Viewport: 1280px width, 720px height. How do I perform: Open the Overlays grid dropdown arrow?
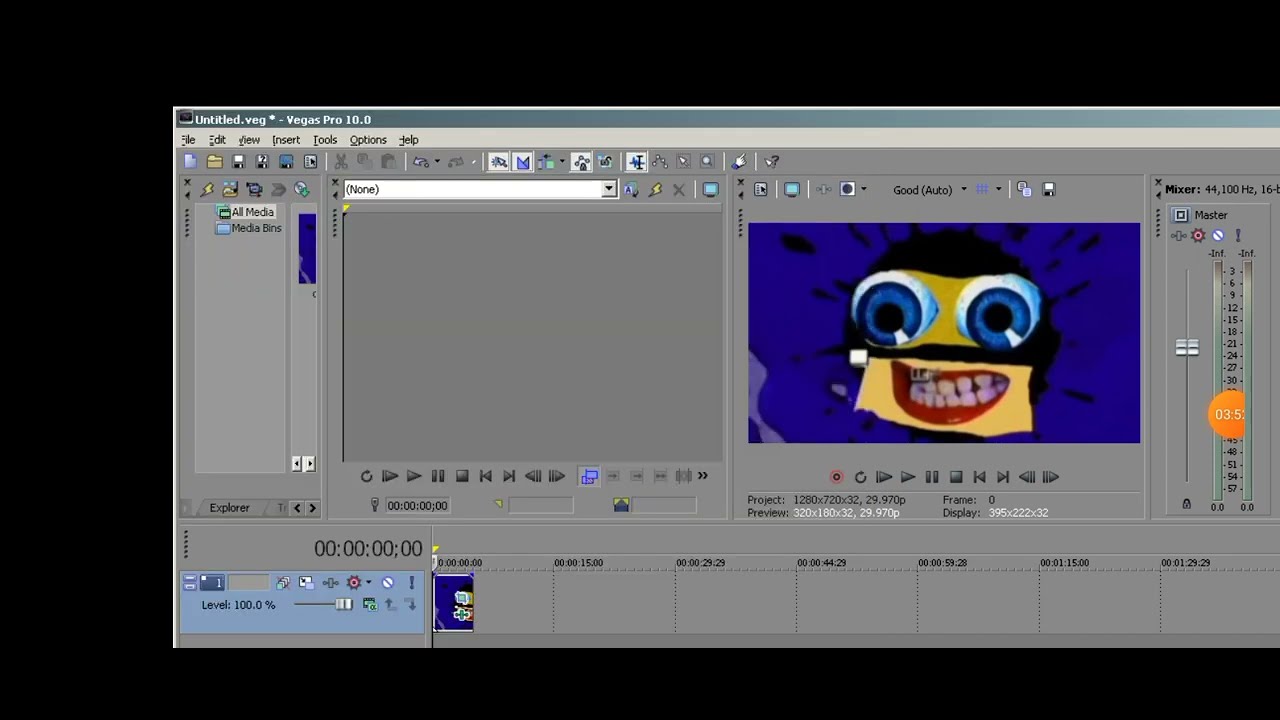point(998,189)
